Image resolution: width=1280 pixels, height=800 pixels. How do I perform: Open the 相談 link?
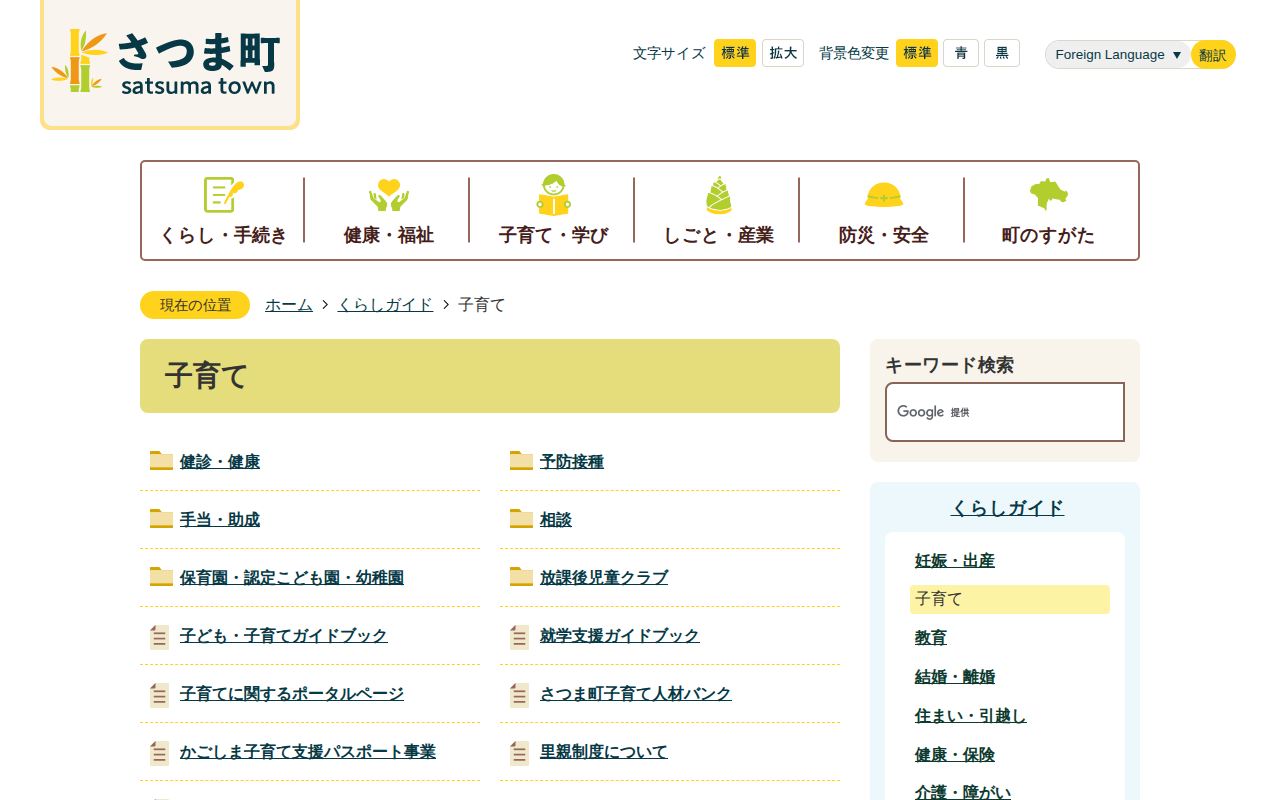[x=556, y=520]
